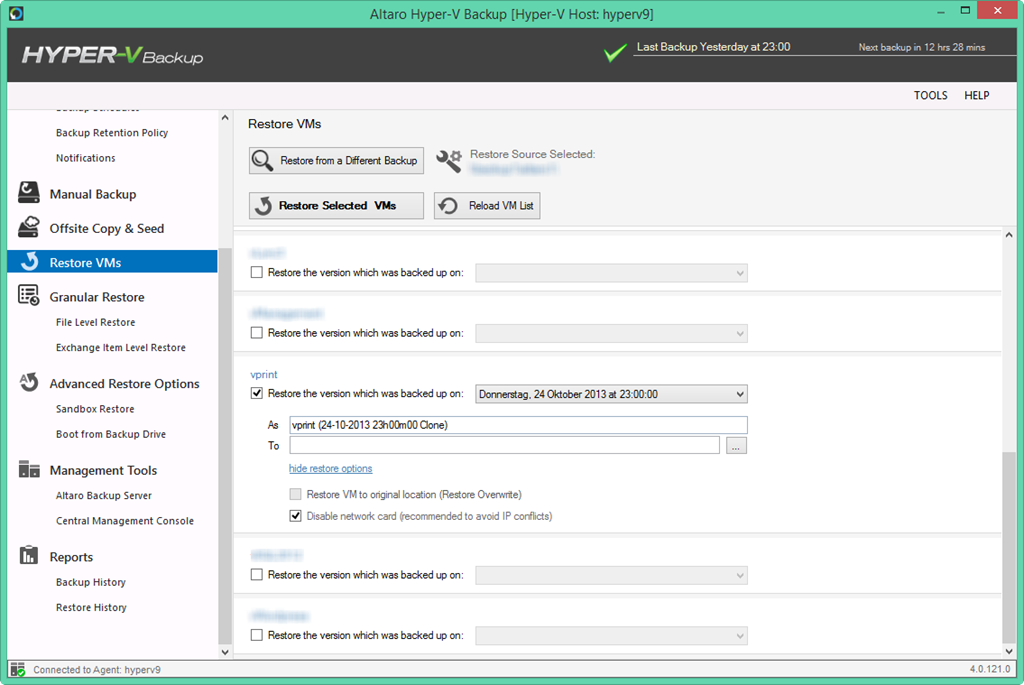Open the bottommost VM's version dropdown
1024x685 pixels.
click(x=611, y=635)
